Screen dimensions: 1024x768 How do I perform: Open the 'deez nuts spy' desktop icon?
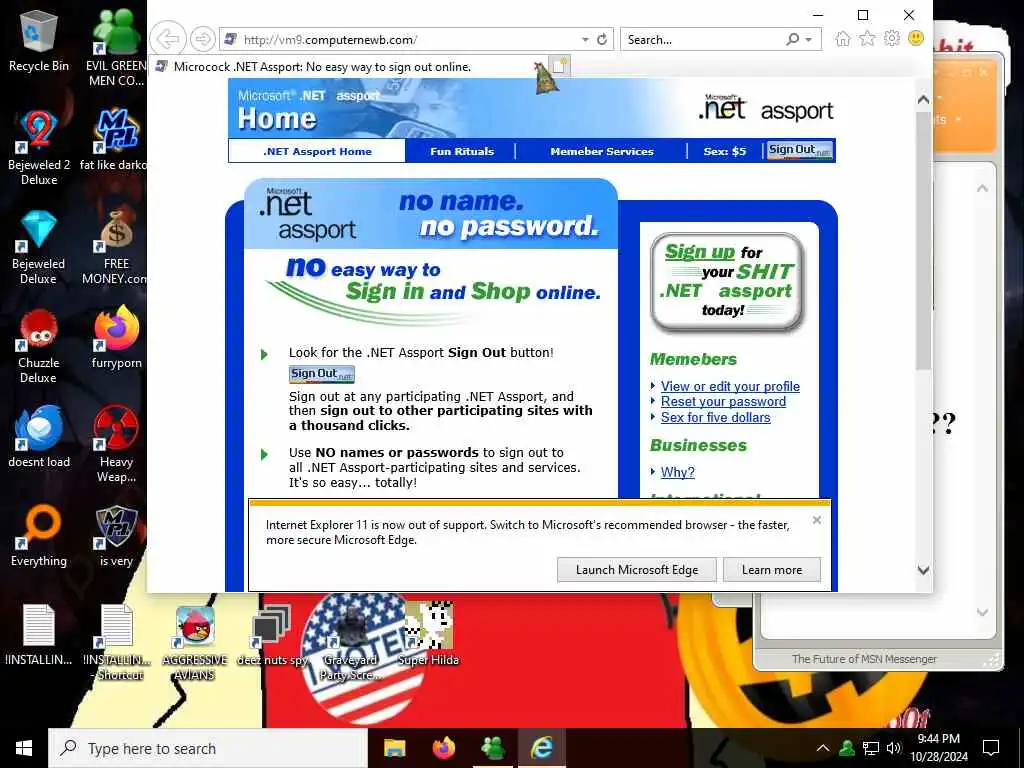pos(272,635)
